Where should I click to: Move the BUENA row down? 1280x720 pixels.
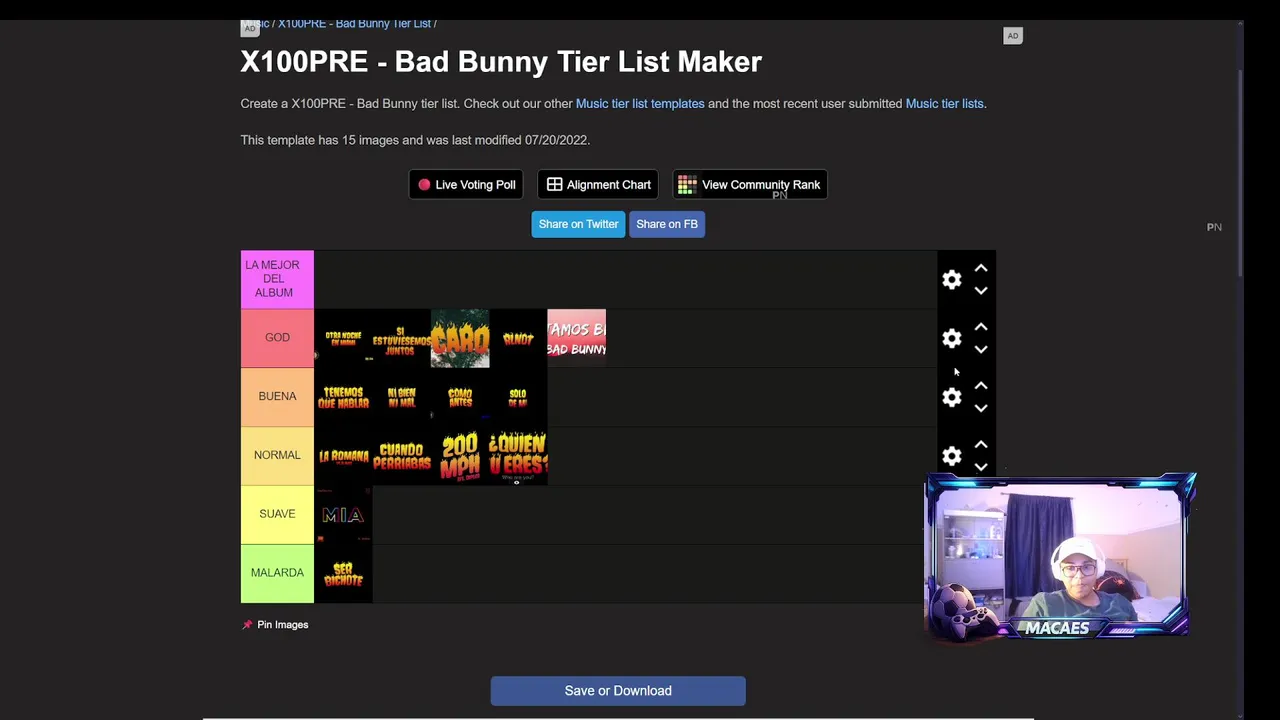(x=981, y=408)
